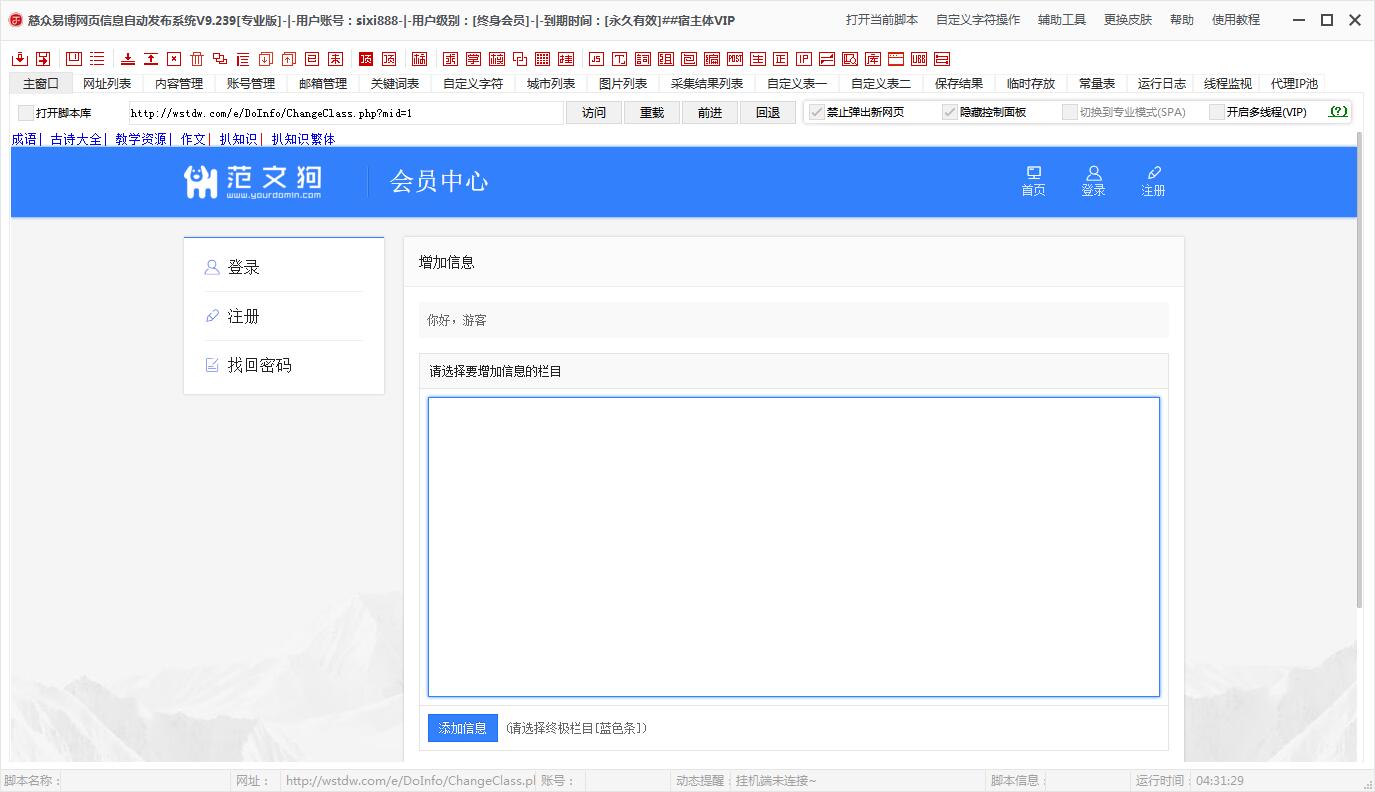The width and height of the screenshot is (1375, 792).
Task: Open 使用教程 menu
Action: [x=1236, y=20]
